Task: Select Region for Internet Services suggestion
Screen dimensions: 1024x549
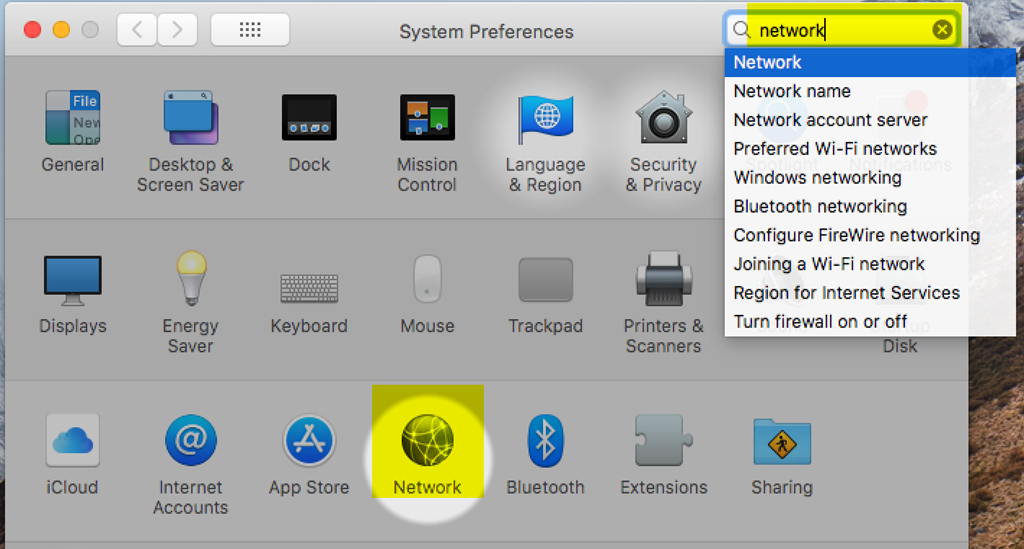Action: pyautogui.click(x=870, y=292)
